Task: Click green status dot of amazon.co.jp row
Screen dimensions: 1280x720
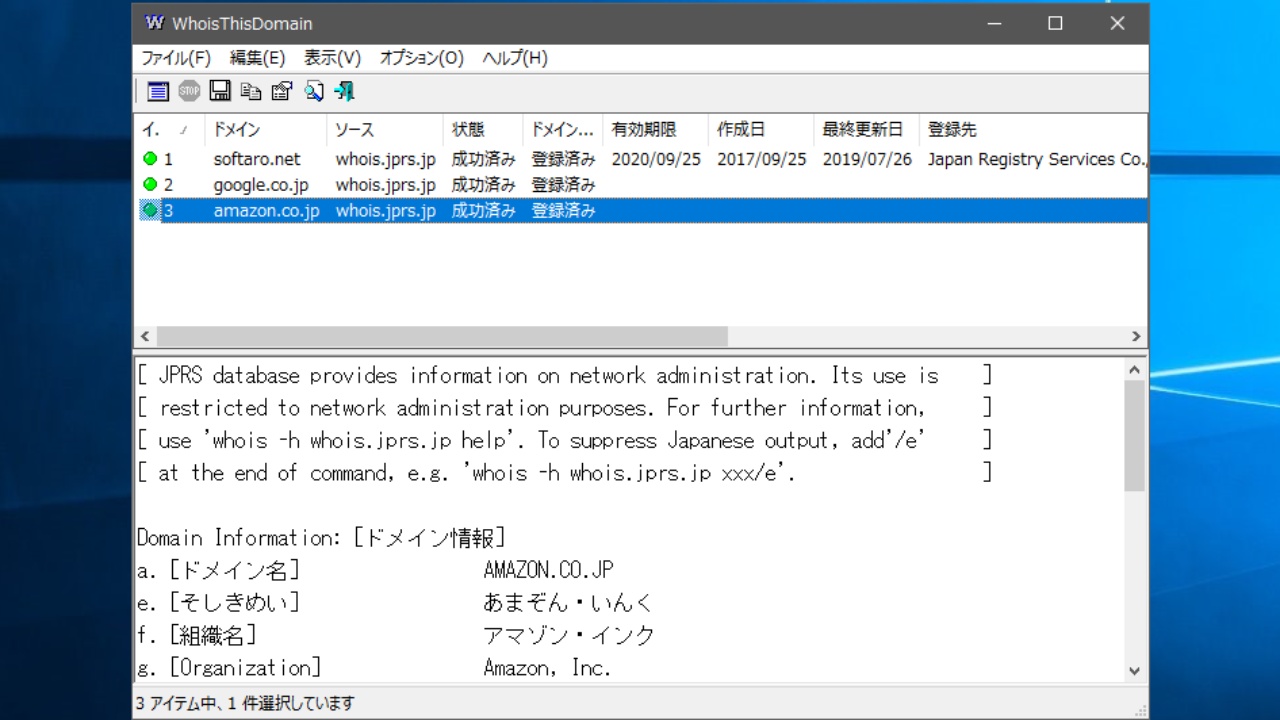Action: (150, 210)
